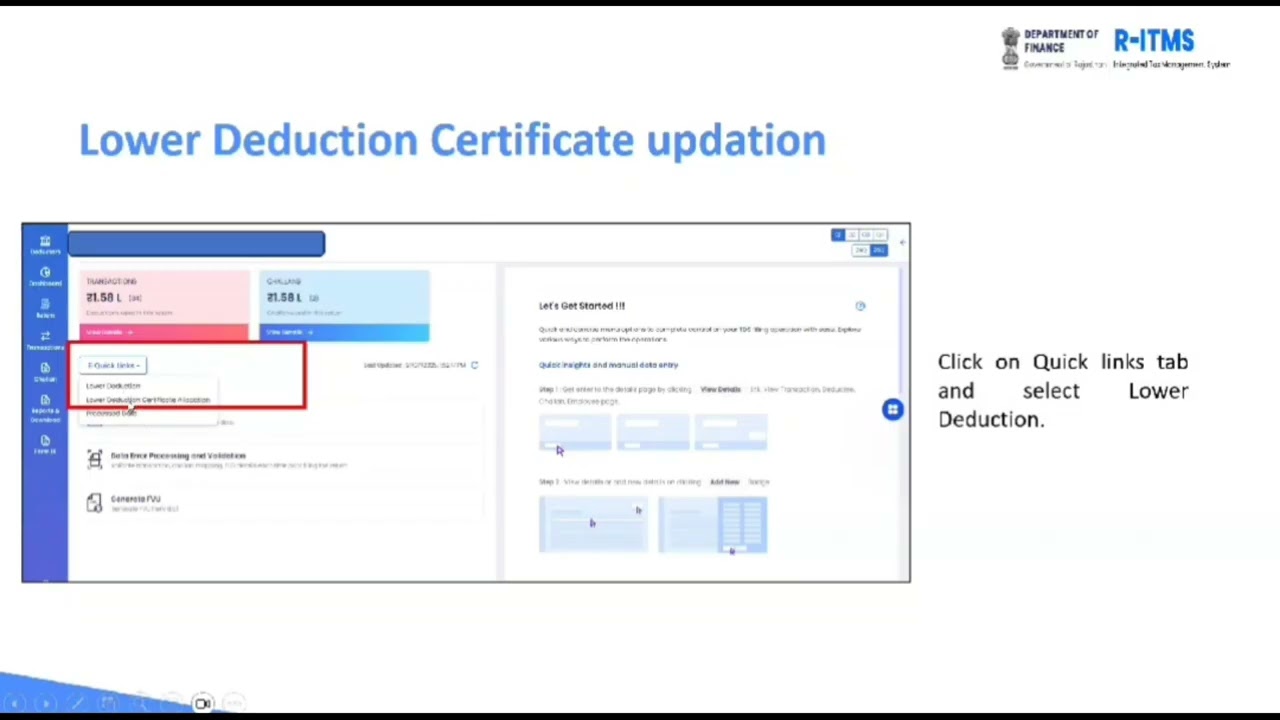Click the round blue grid floating button
Screen dimensions: 1280x720
[892, 409]
